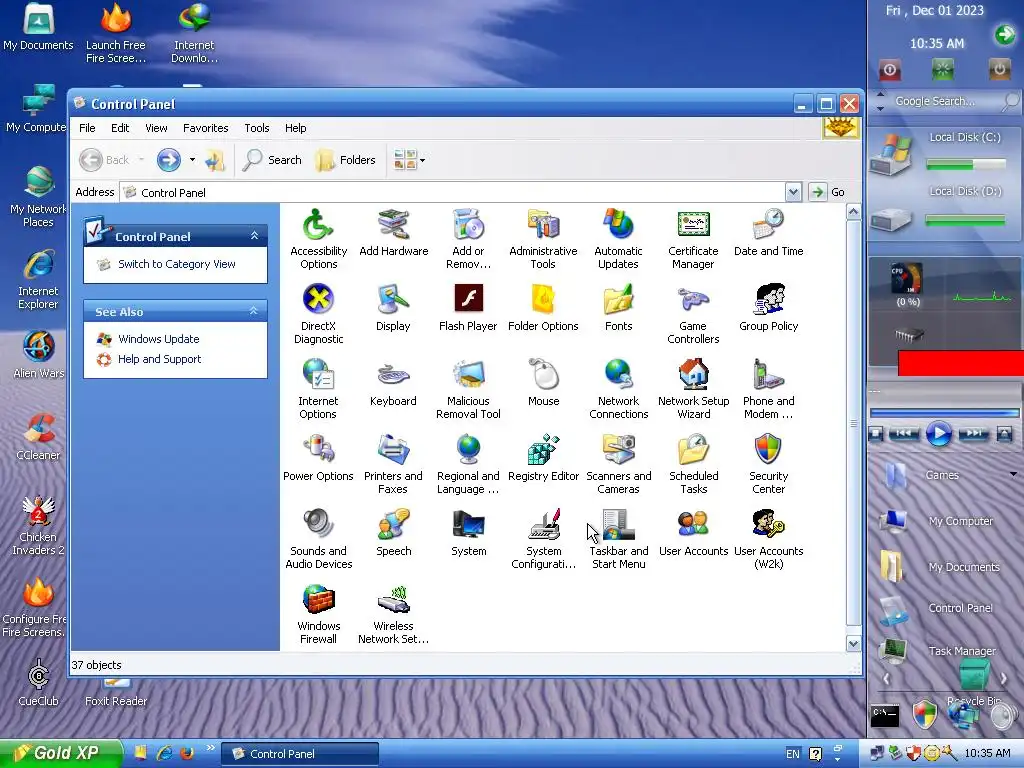Open Network Setup Wizard

coord(693,389)
